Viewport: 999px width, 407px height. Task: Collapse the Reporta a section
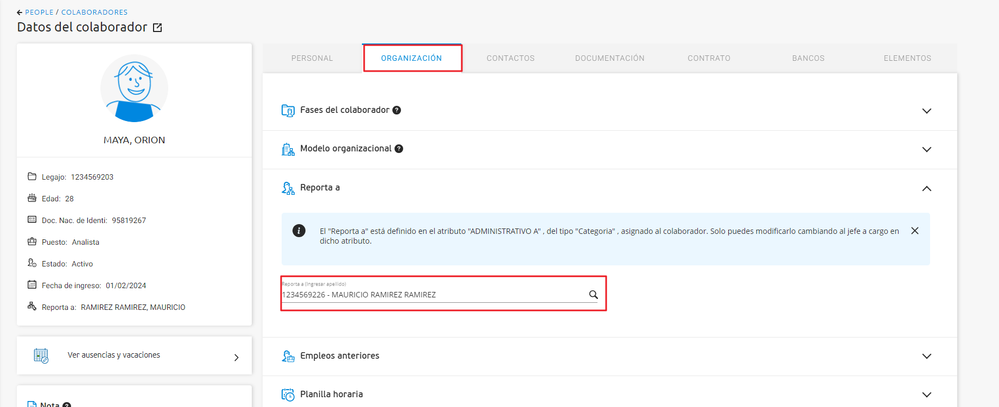[x=926, y=188]
